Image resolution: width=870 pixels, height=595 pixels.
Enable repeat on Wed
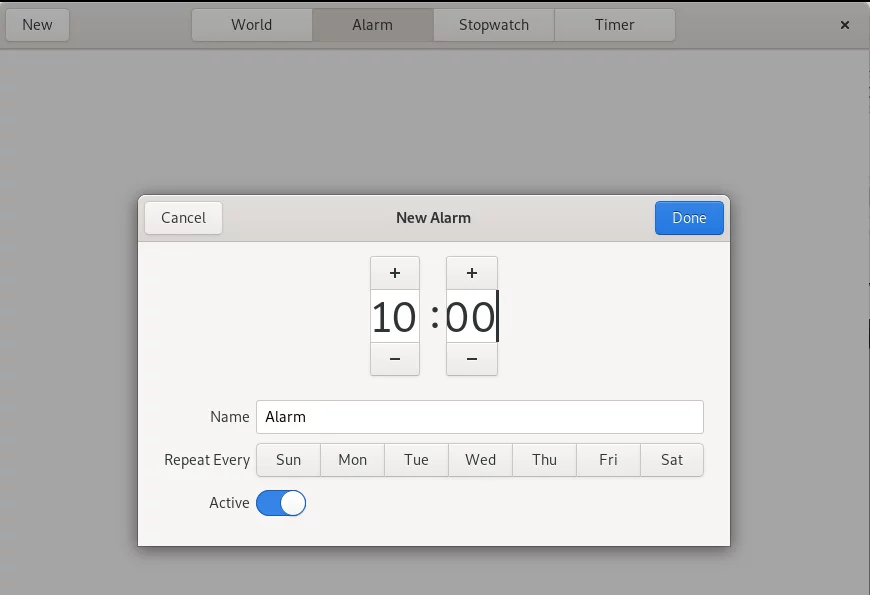click(x=480, y=460)
